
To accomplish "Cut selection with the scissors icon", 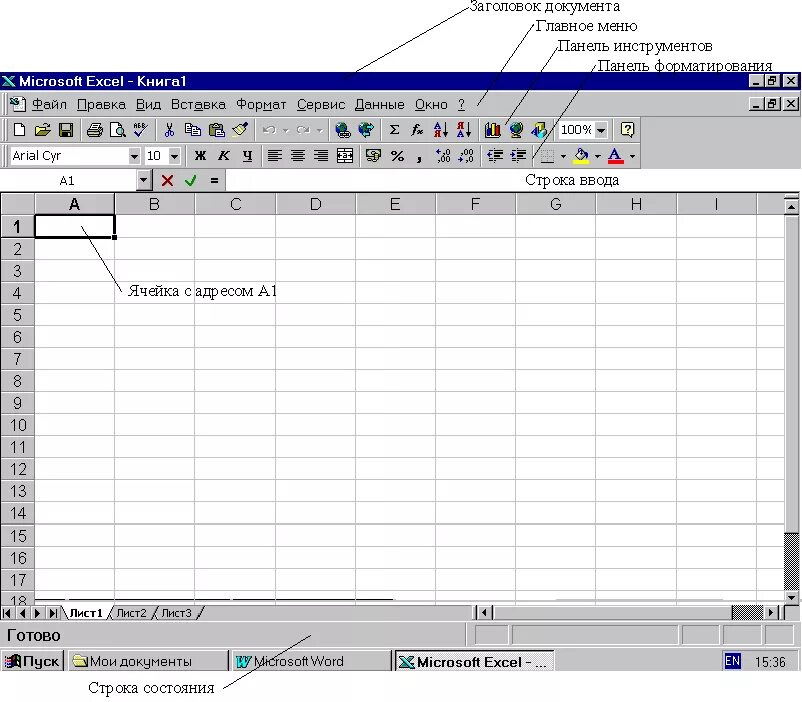I will [x=169, y=130].
